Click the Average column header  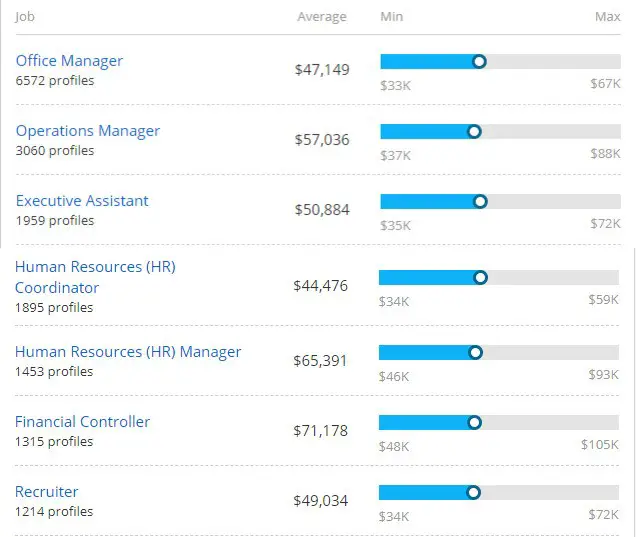321,17
